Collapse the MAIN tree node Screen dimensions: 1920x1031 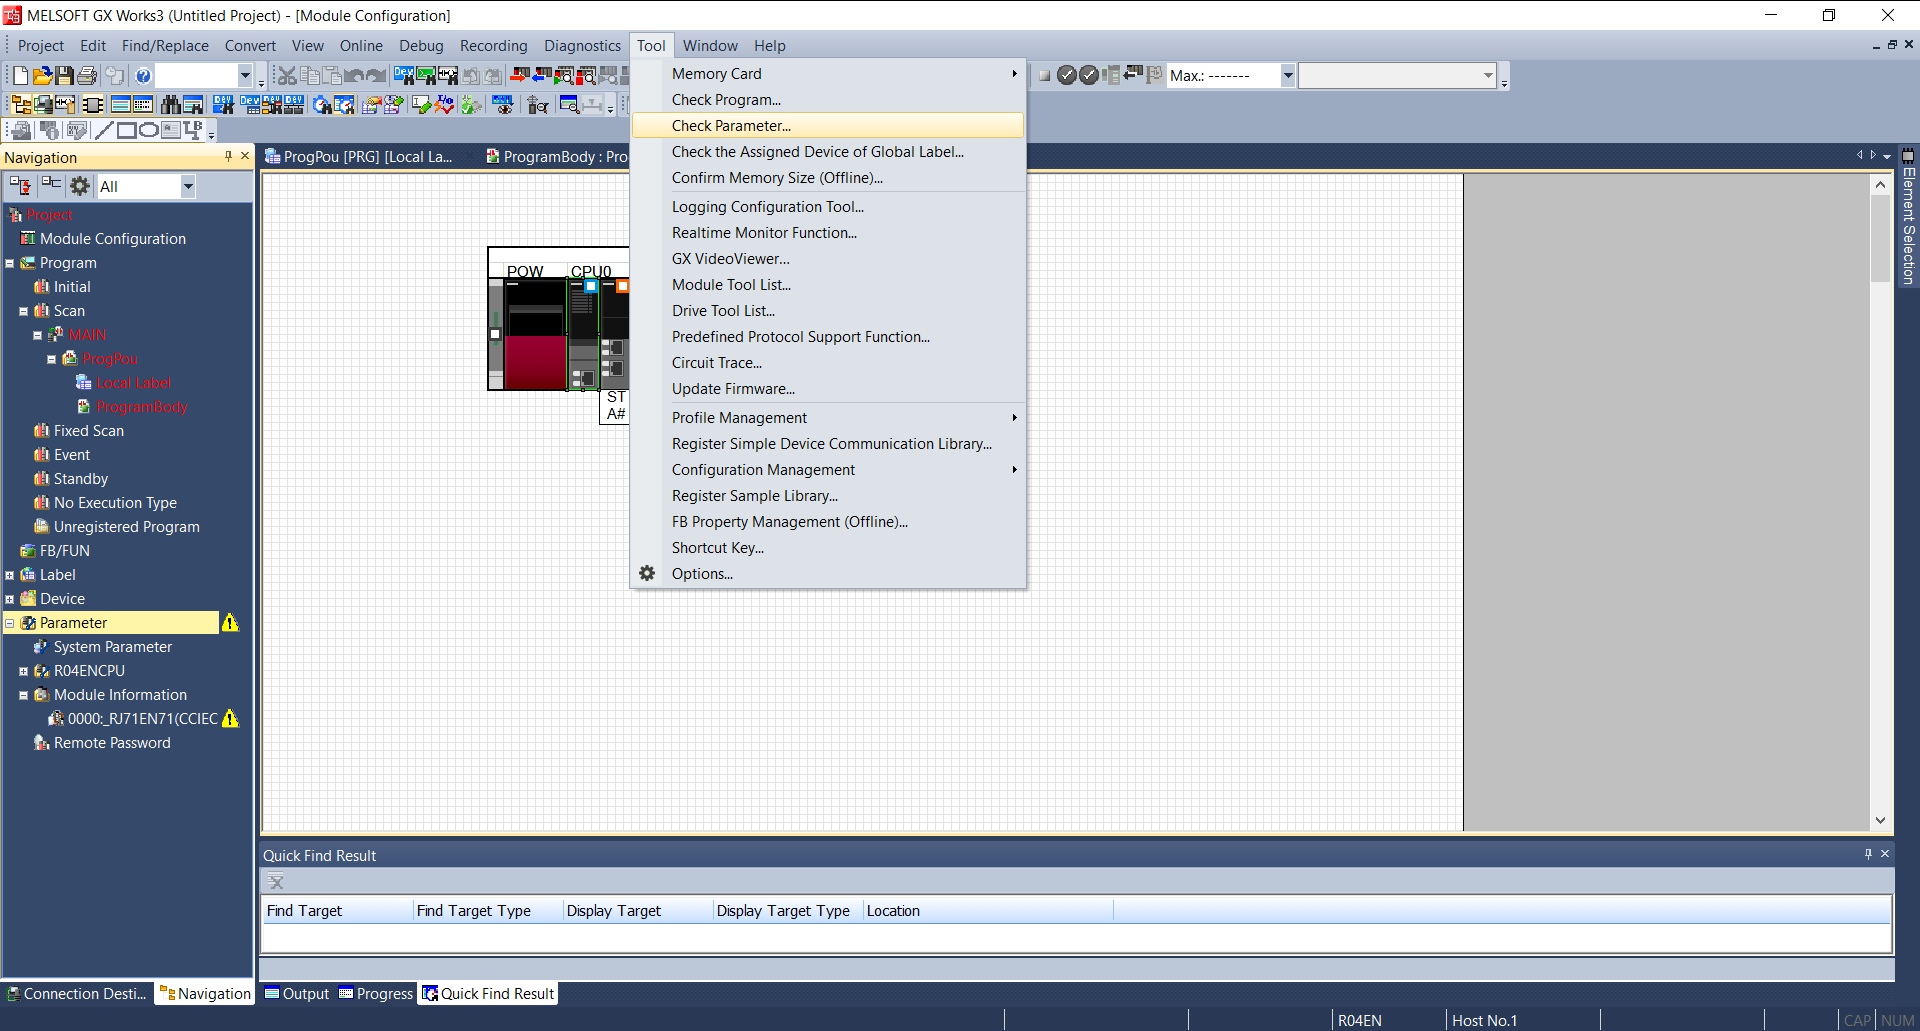point(38,335)
